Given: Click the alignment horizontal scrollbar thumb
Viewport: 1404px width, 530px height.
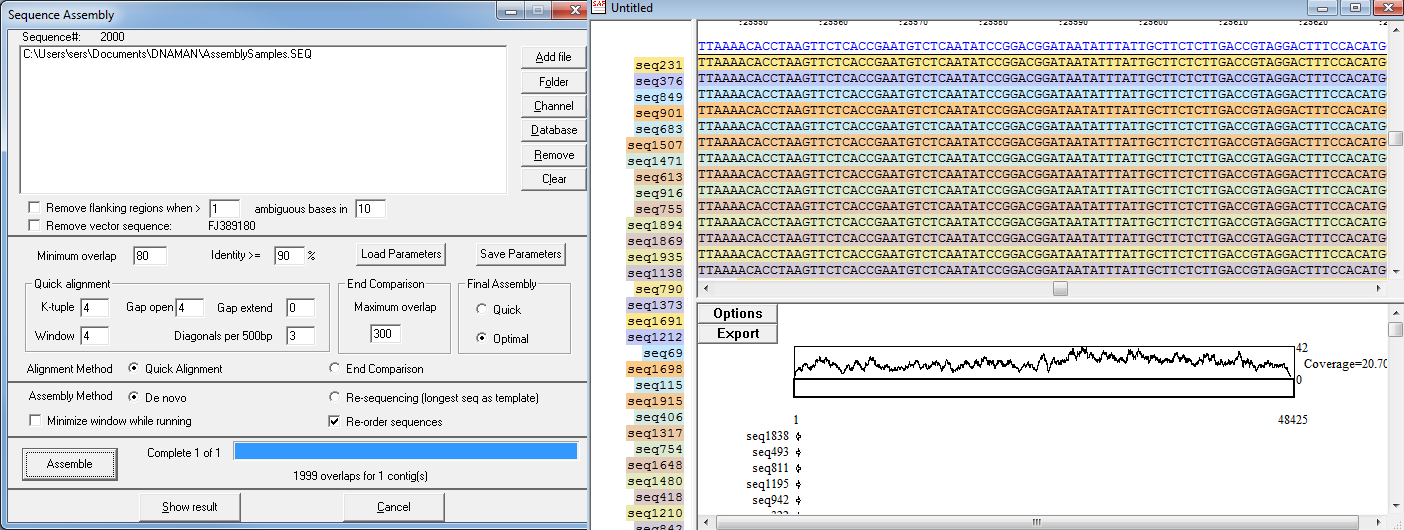Looking at the screenshot, I should click(1060, 289).
